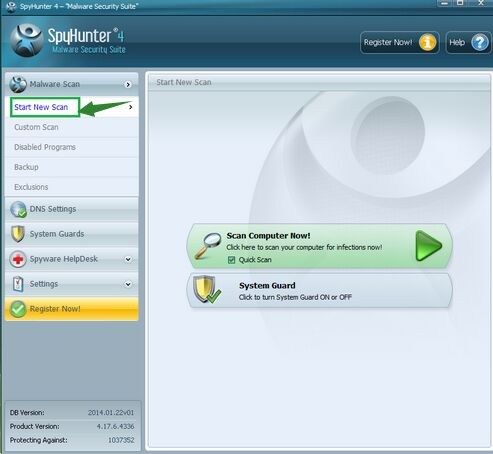Open the Settings section label

[44, 284]
